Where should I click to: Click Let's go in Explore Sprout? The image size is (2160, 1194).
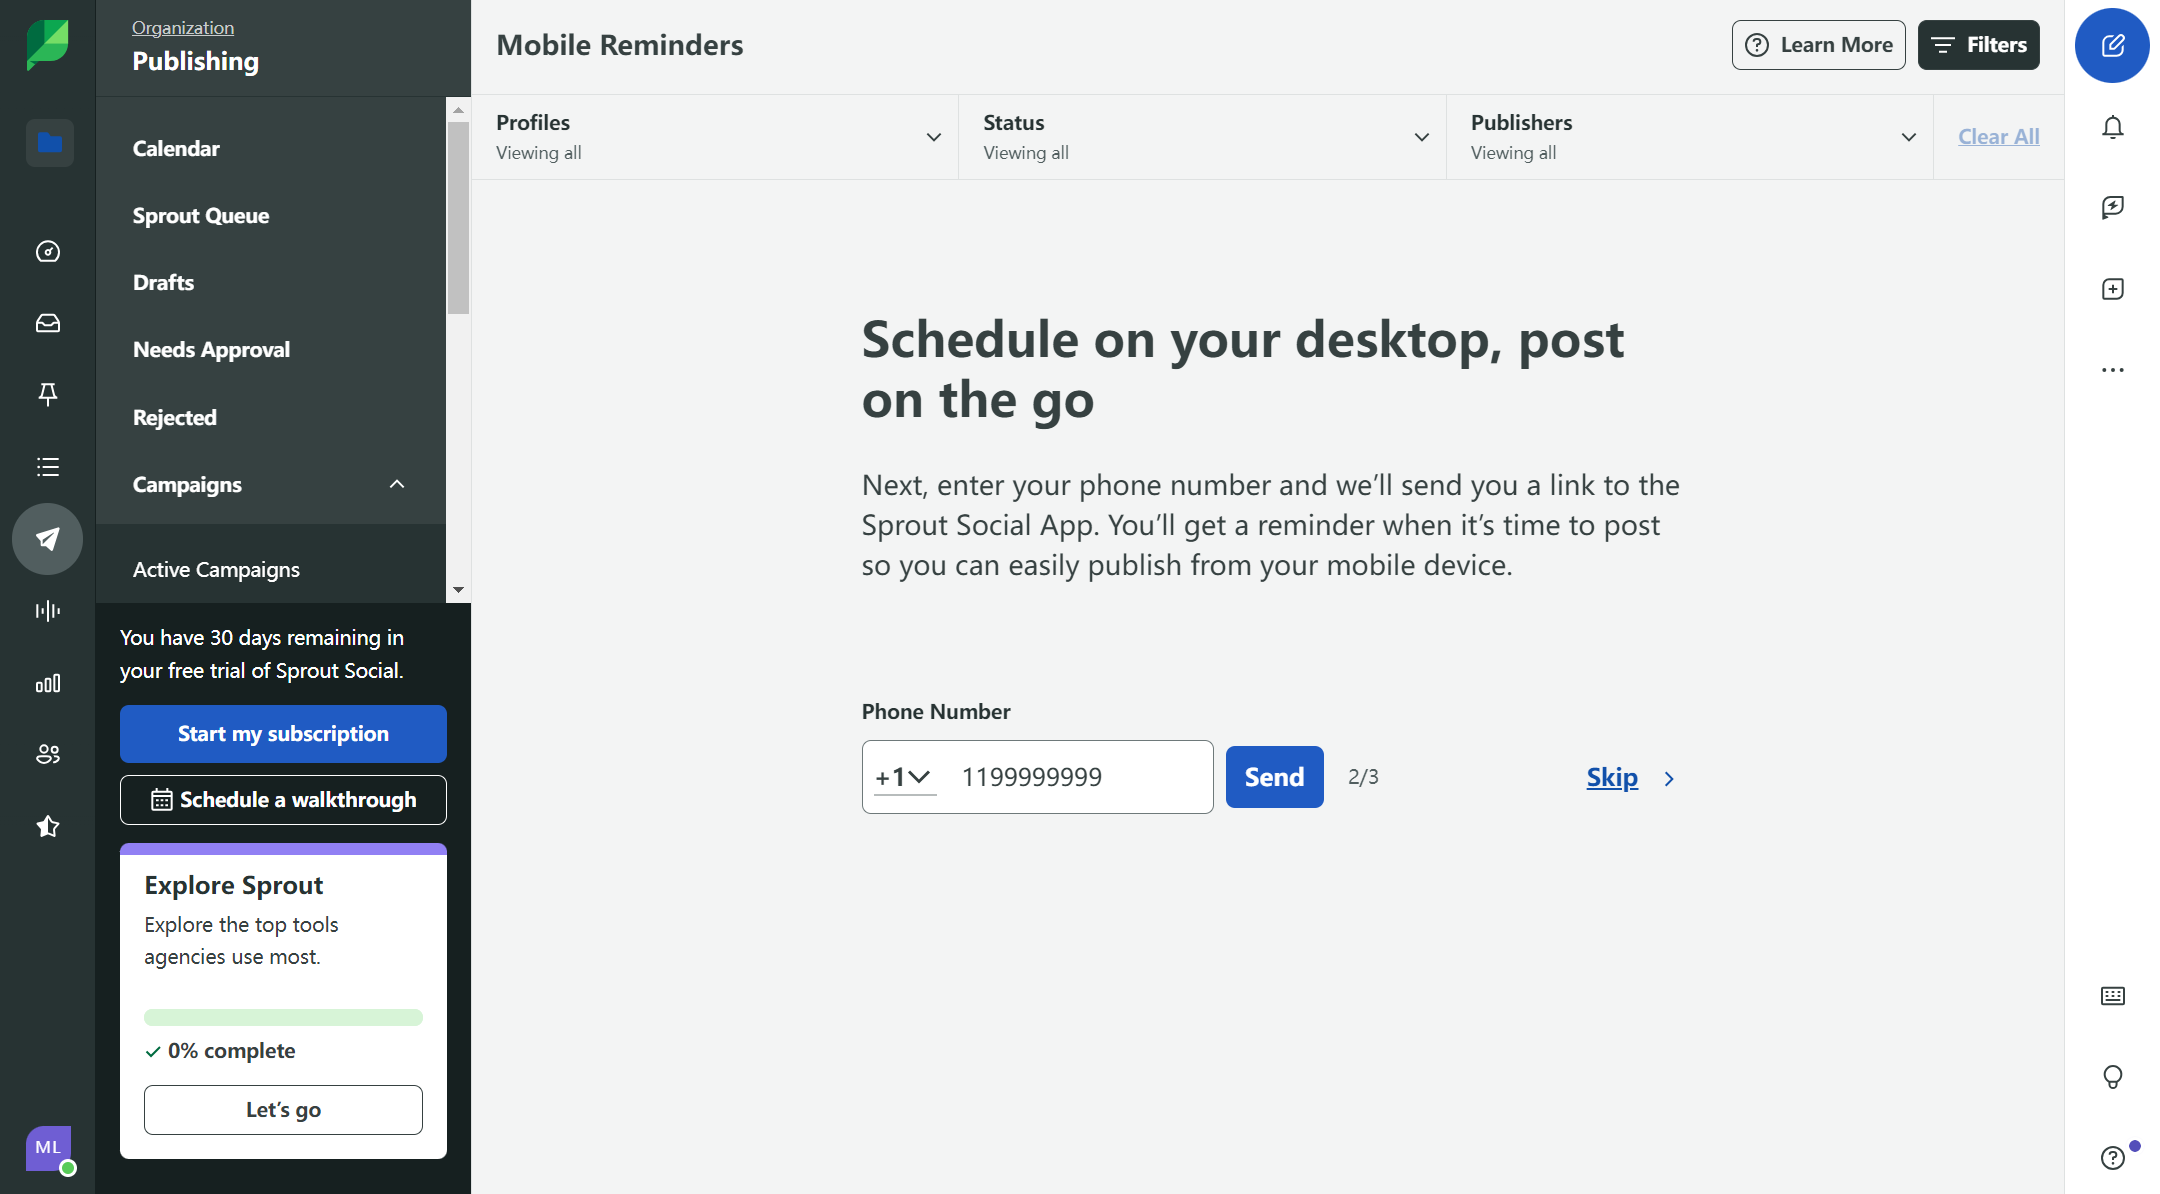[283, 1110]
